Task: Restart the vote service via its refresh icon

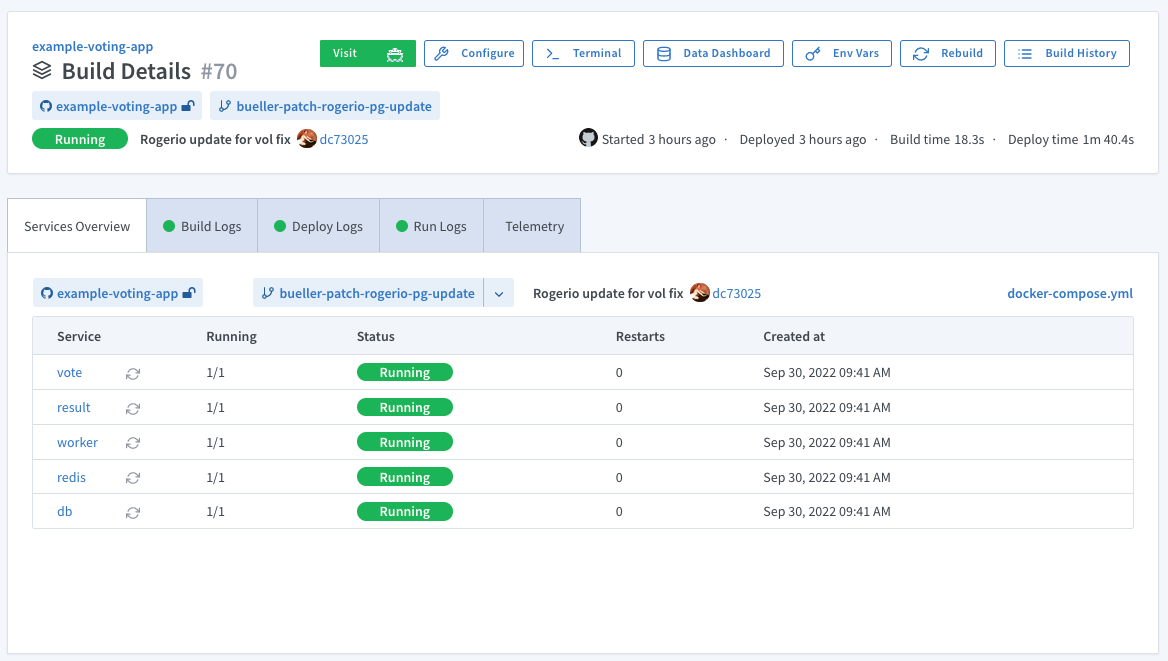Action: coord(133,373)
